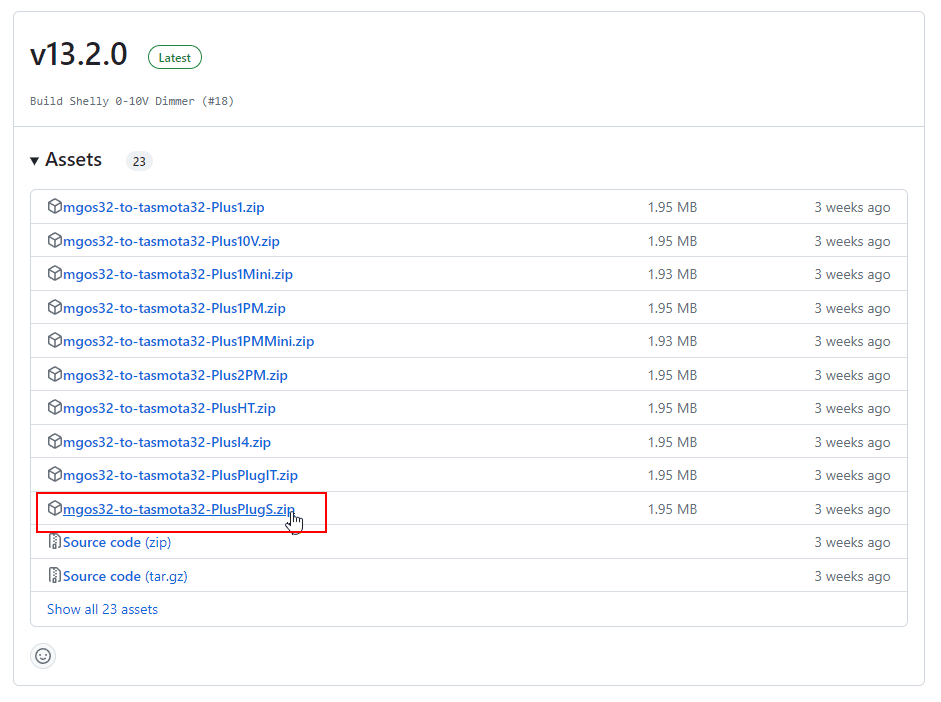Viewport: 941px width, 702px height.
Task: Click the green Latest release badge
Action: [x=175, y=58]
